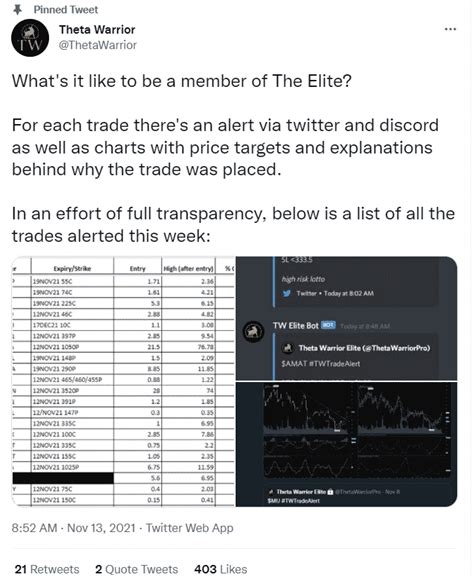The height and width of the screenshot is (579, 474).
Task: Click the Twitter Web App source link
Action: pyautogui.click(x=190, y=528)
